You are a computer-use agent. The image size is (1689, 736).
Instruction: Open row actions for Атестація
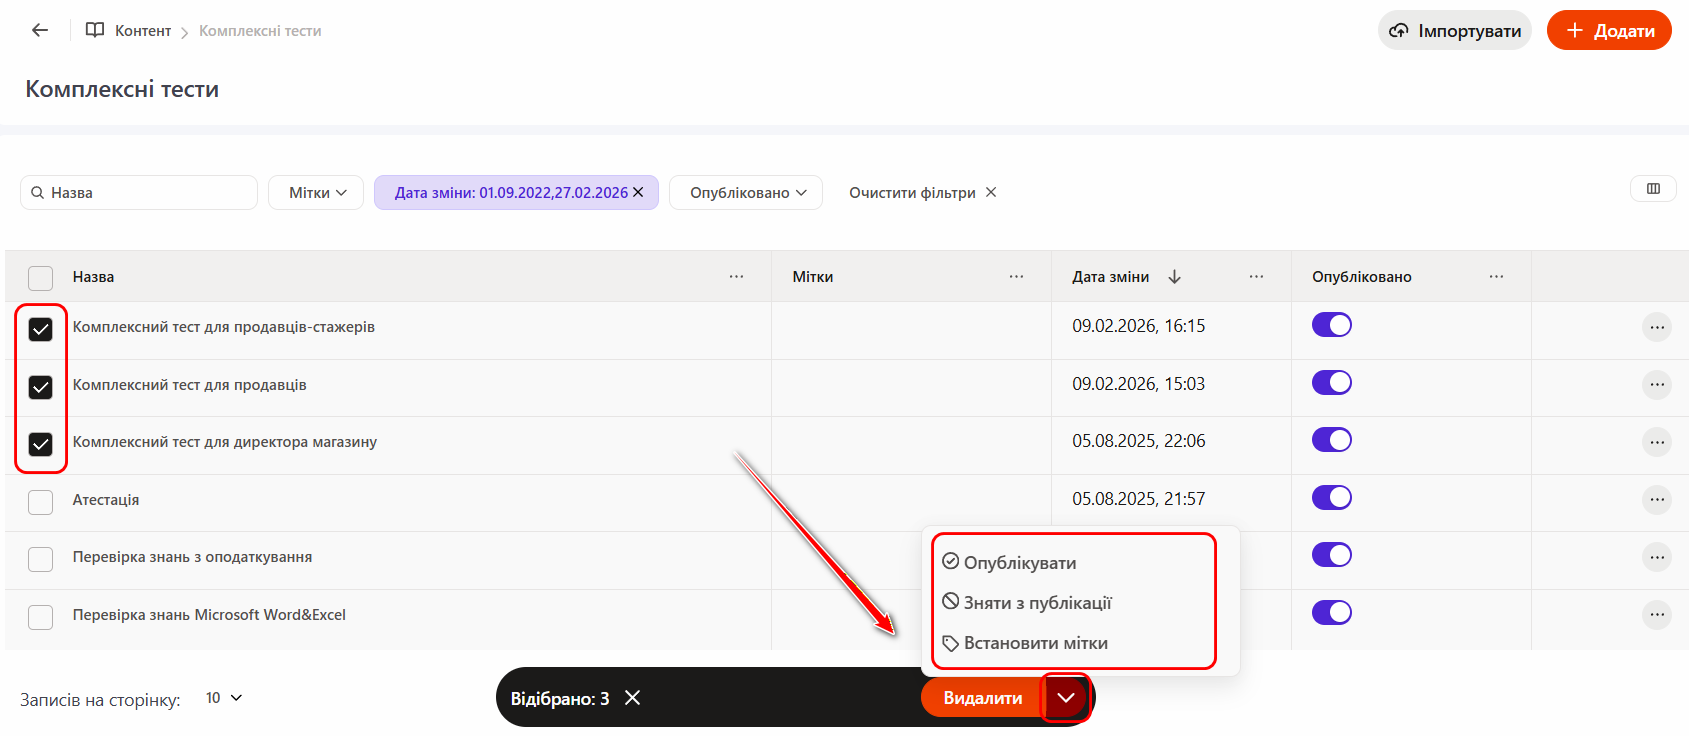(x=1657, y=499)
